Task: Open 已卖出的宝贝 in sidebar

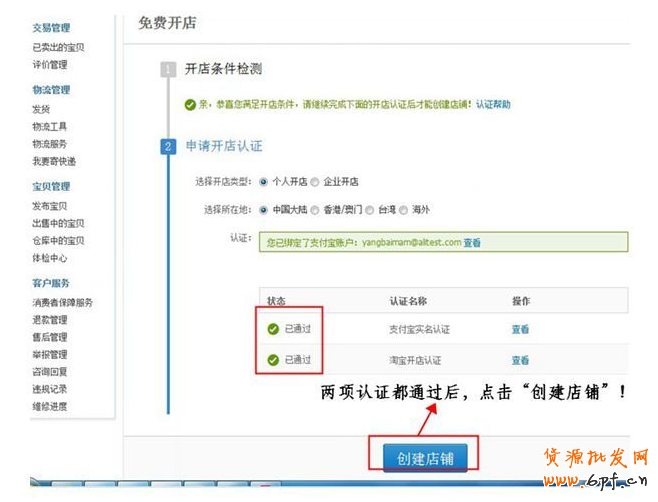Action: coord(58,47)
